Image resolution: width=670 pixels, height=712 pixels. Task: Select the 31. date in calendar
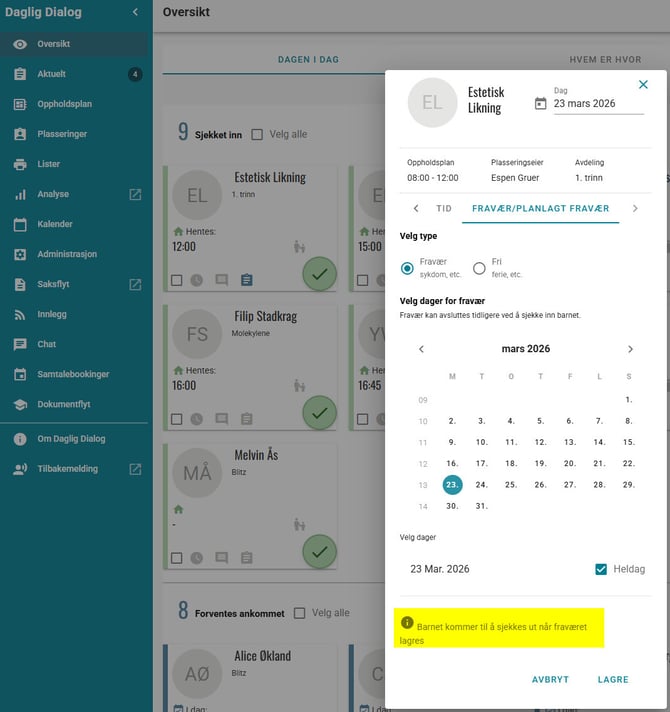click(482, 506)
